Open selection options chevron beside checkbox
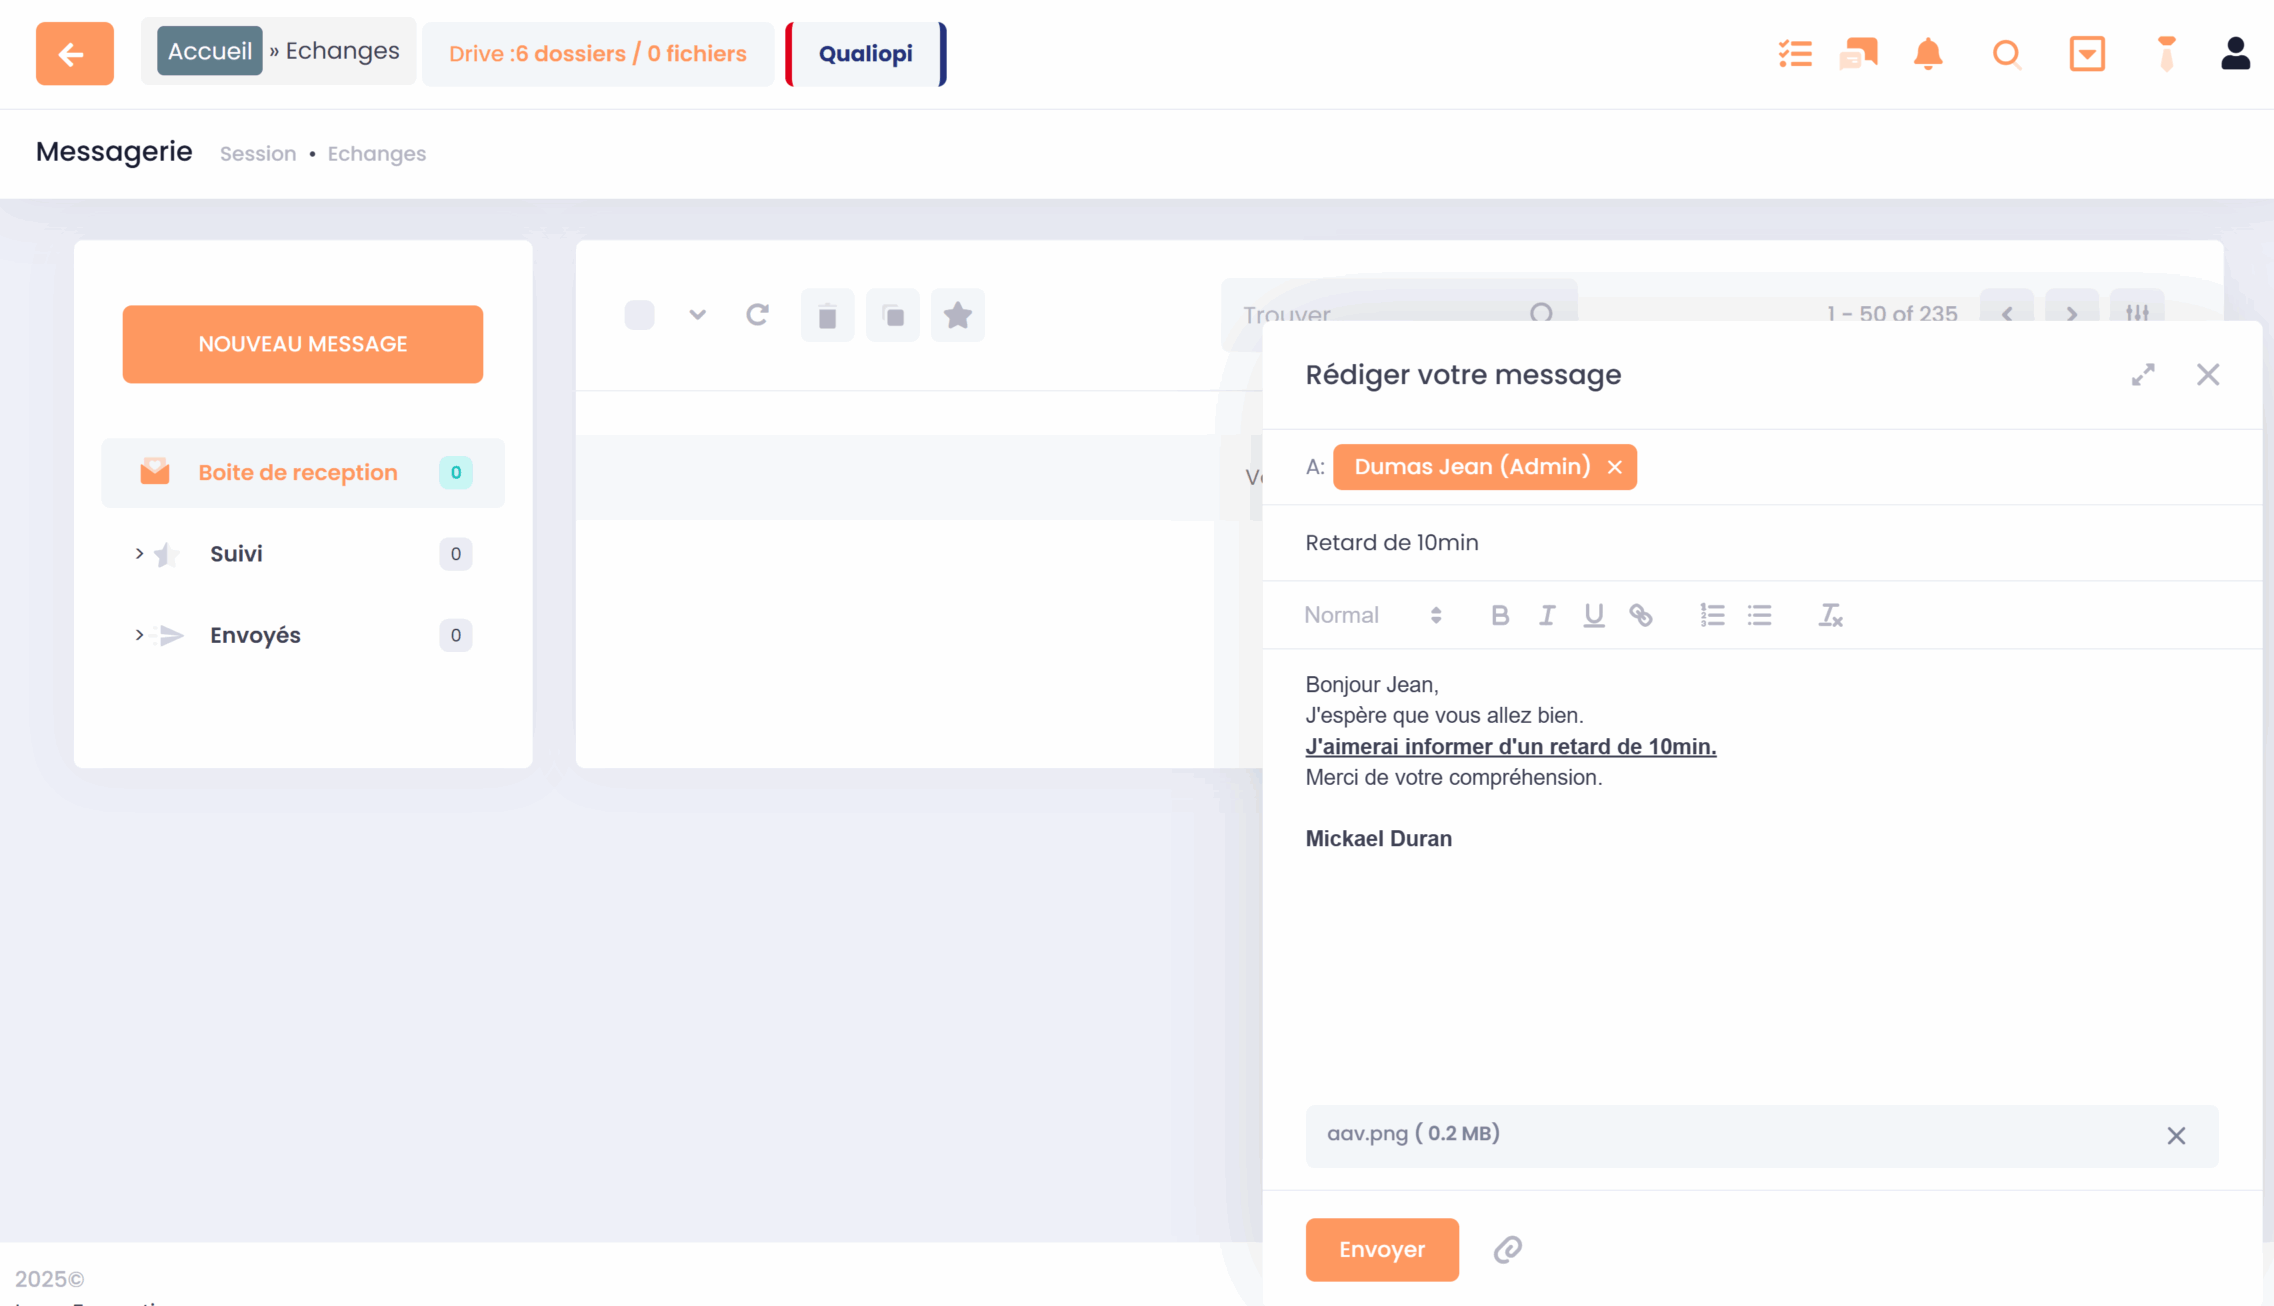Viewport: 2274px width, 1306px height. tap(697, 315)
